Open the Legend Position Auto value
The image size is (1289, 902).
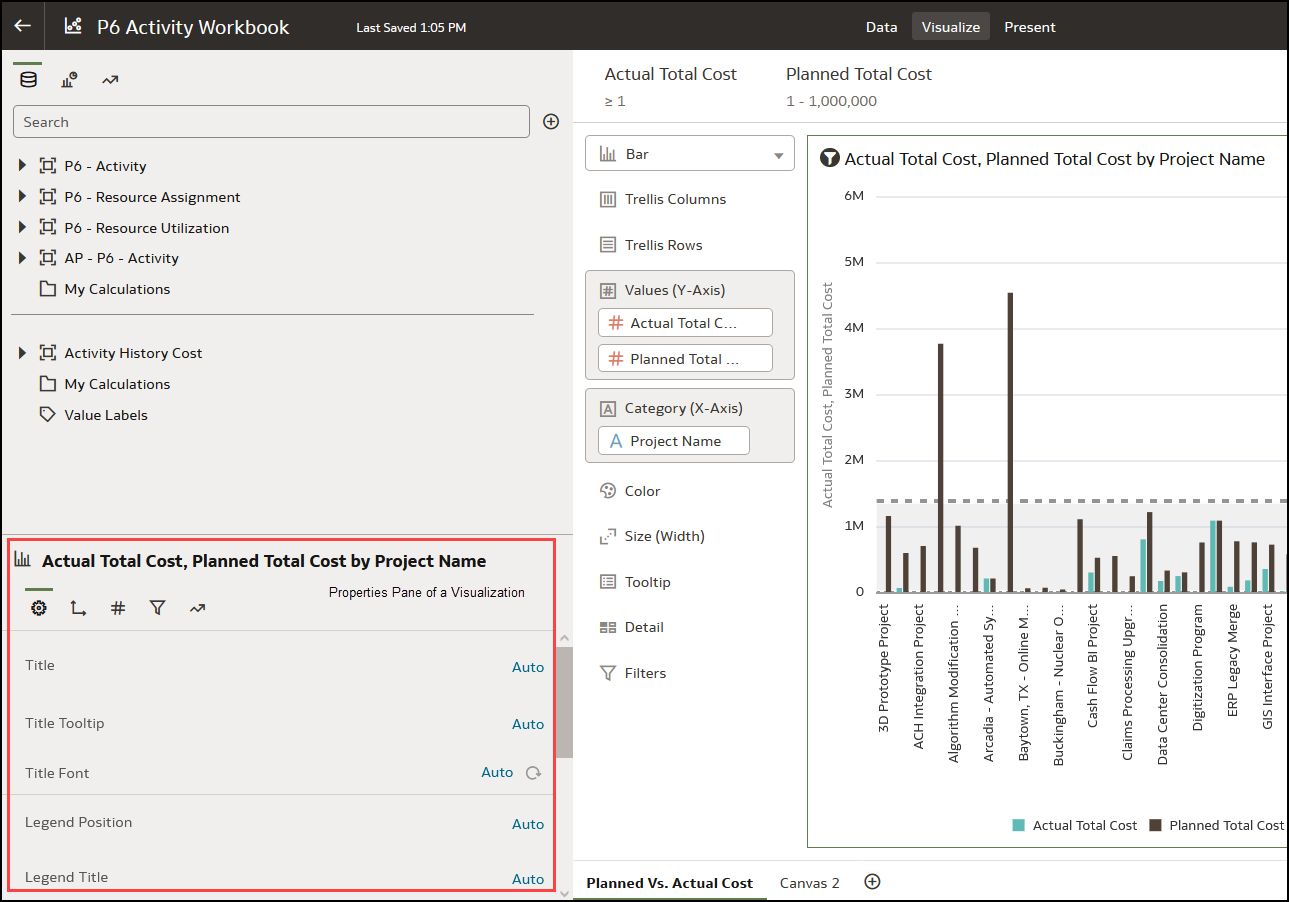[x=528, y=824]
